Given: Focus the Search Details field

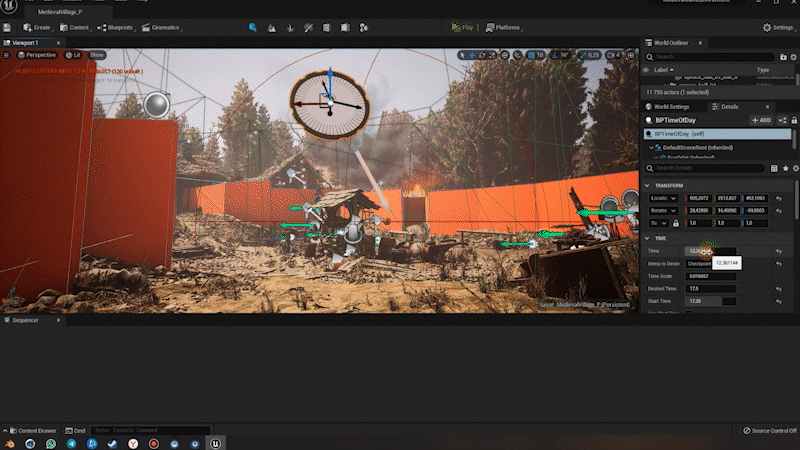Looking at the screenshot, I should [705, 168].
